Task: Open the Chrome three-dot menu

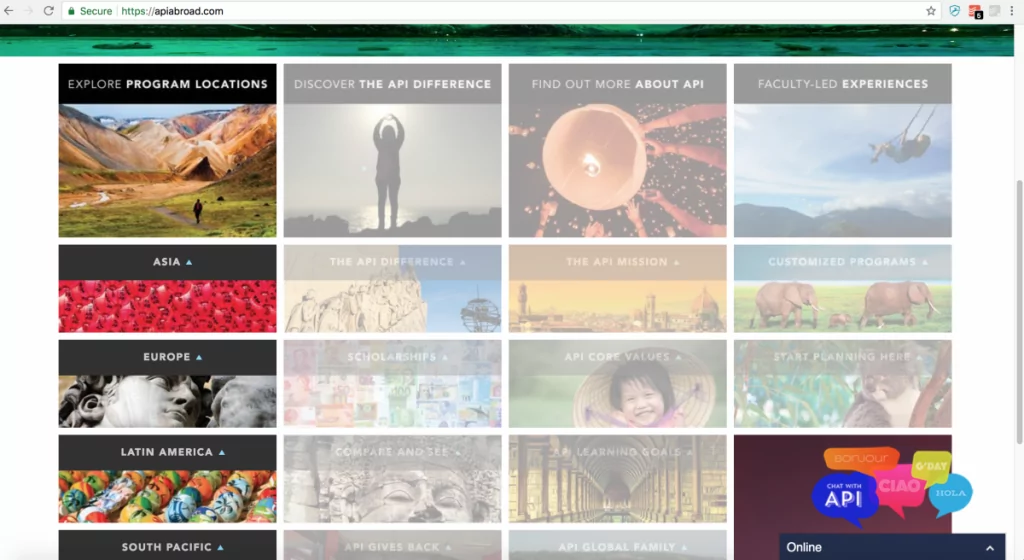Action: tap(1012, 10)
